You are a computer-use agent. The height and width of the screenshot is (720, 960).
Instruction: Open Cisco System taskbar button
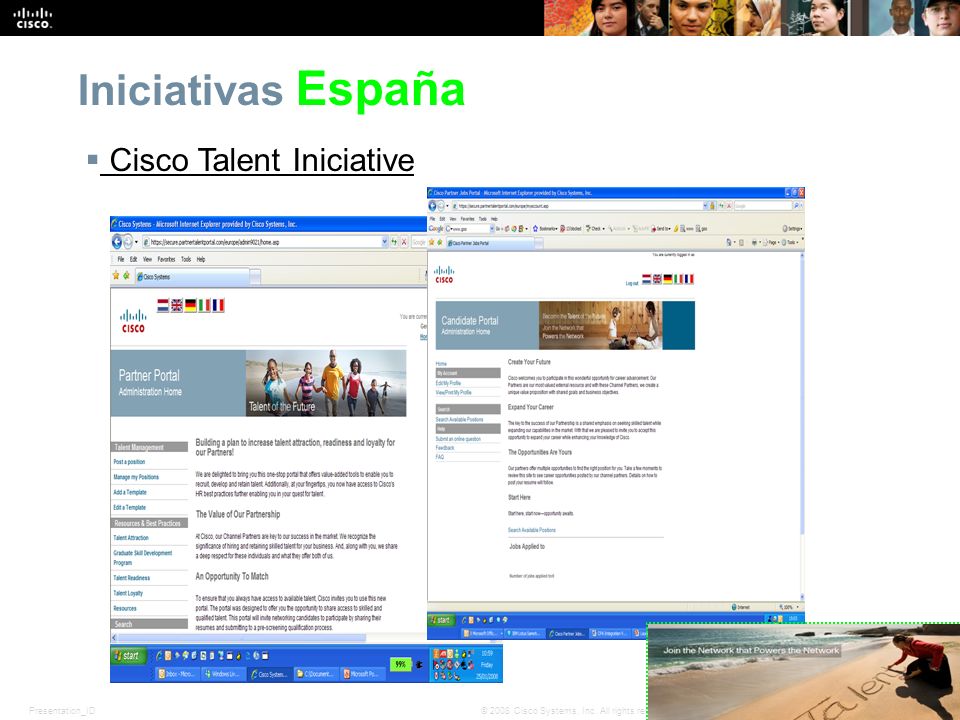pyautogui.click(x=269, y=673)
